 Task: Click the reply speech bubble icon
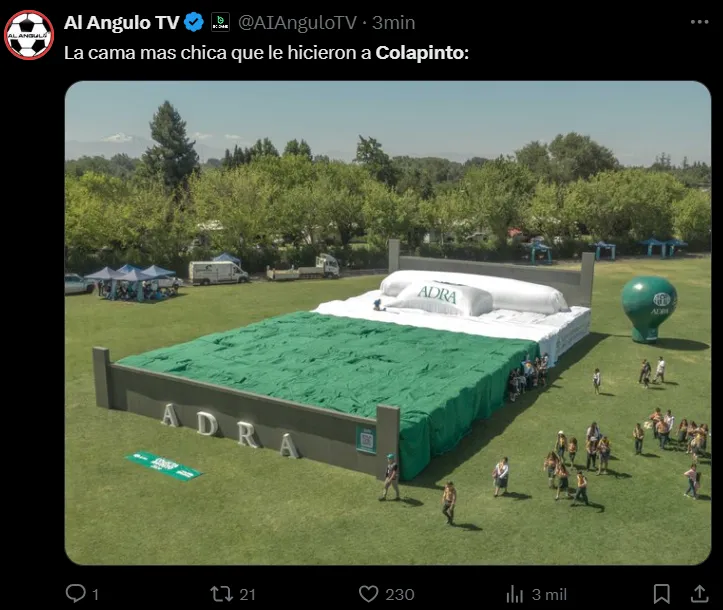click(76, 593)
